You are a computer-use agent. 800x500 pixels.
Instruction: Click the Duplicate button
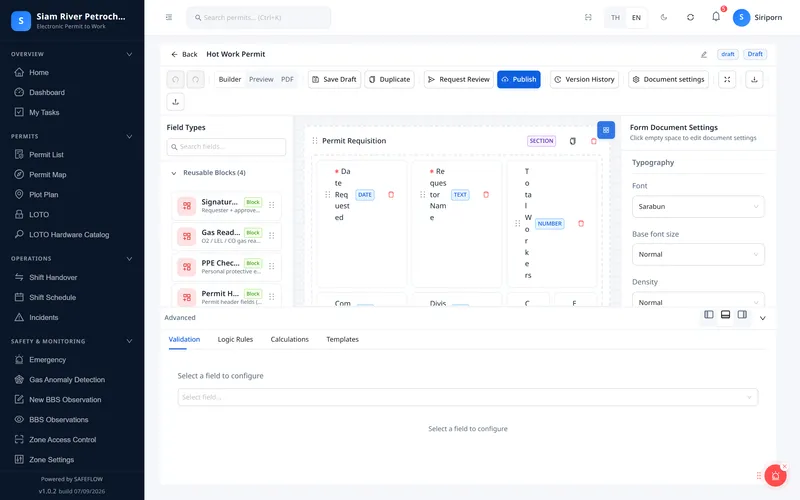click(x=389, y=80)
